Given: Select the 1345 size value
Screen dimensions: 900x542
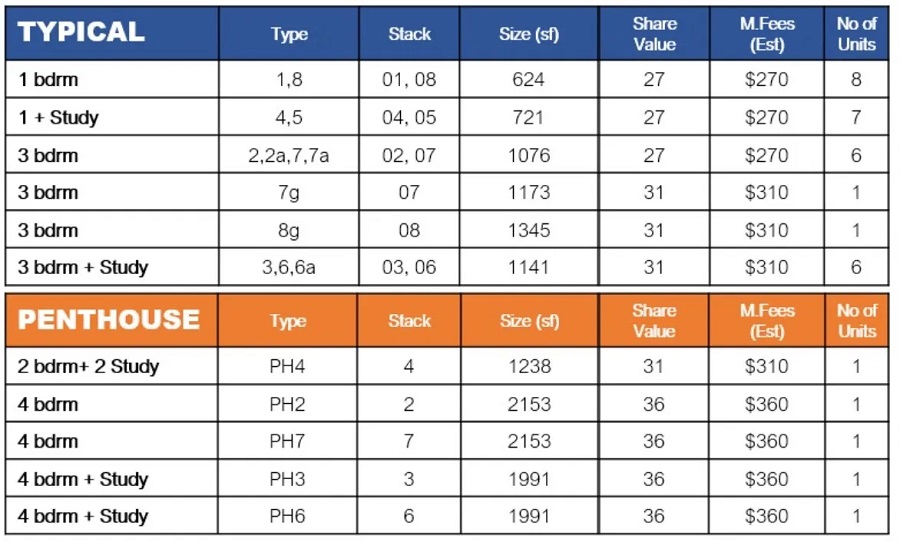Looking at the screenshot, I should [528, 230].
